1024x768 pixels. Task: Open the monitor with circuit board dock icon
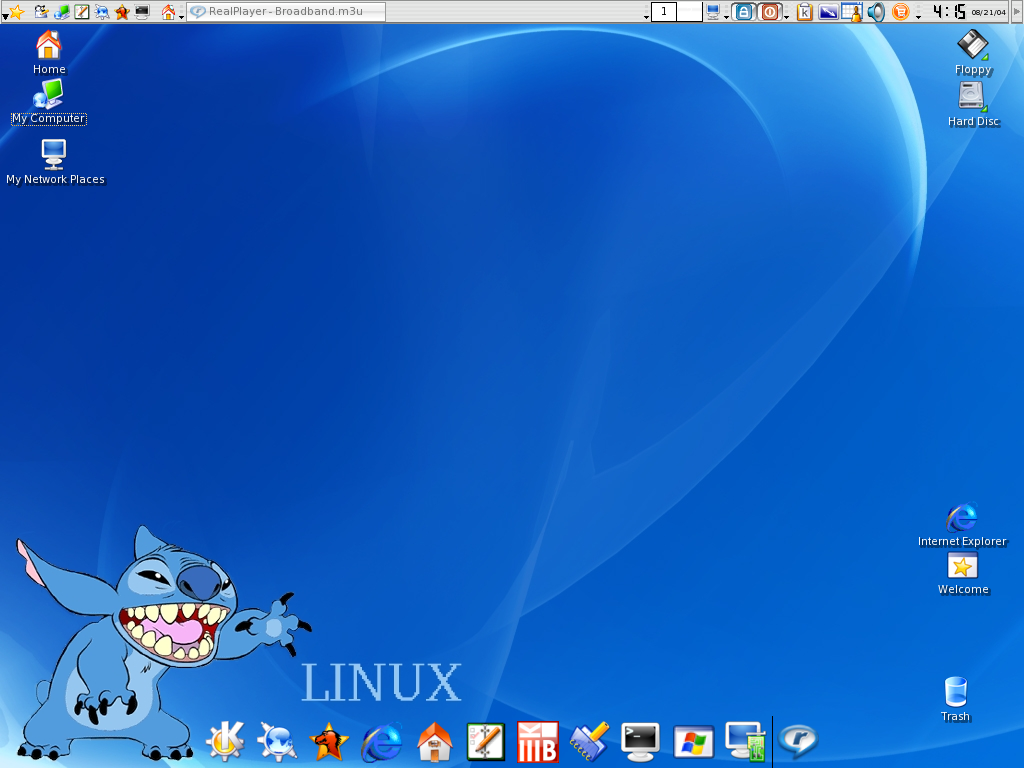tap(745, 741)
